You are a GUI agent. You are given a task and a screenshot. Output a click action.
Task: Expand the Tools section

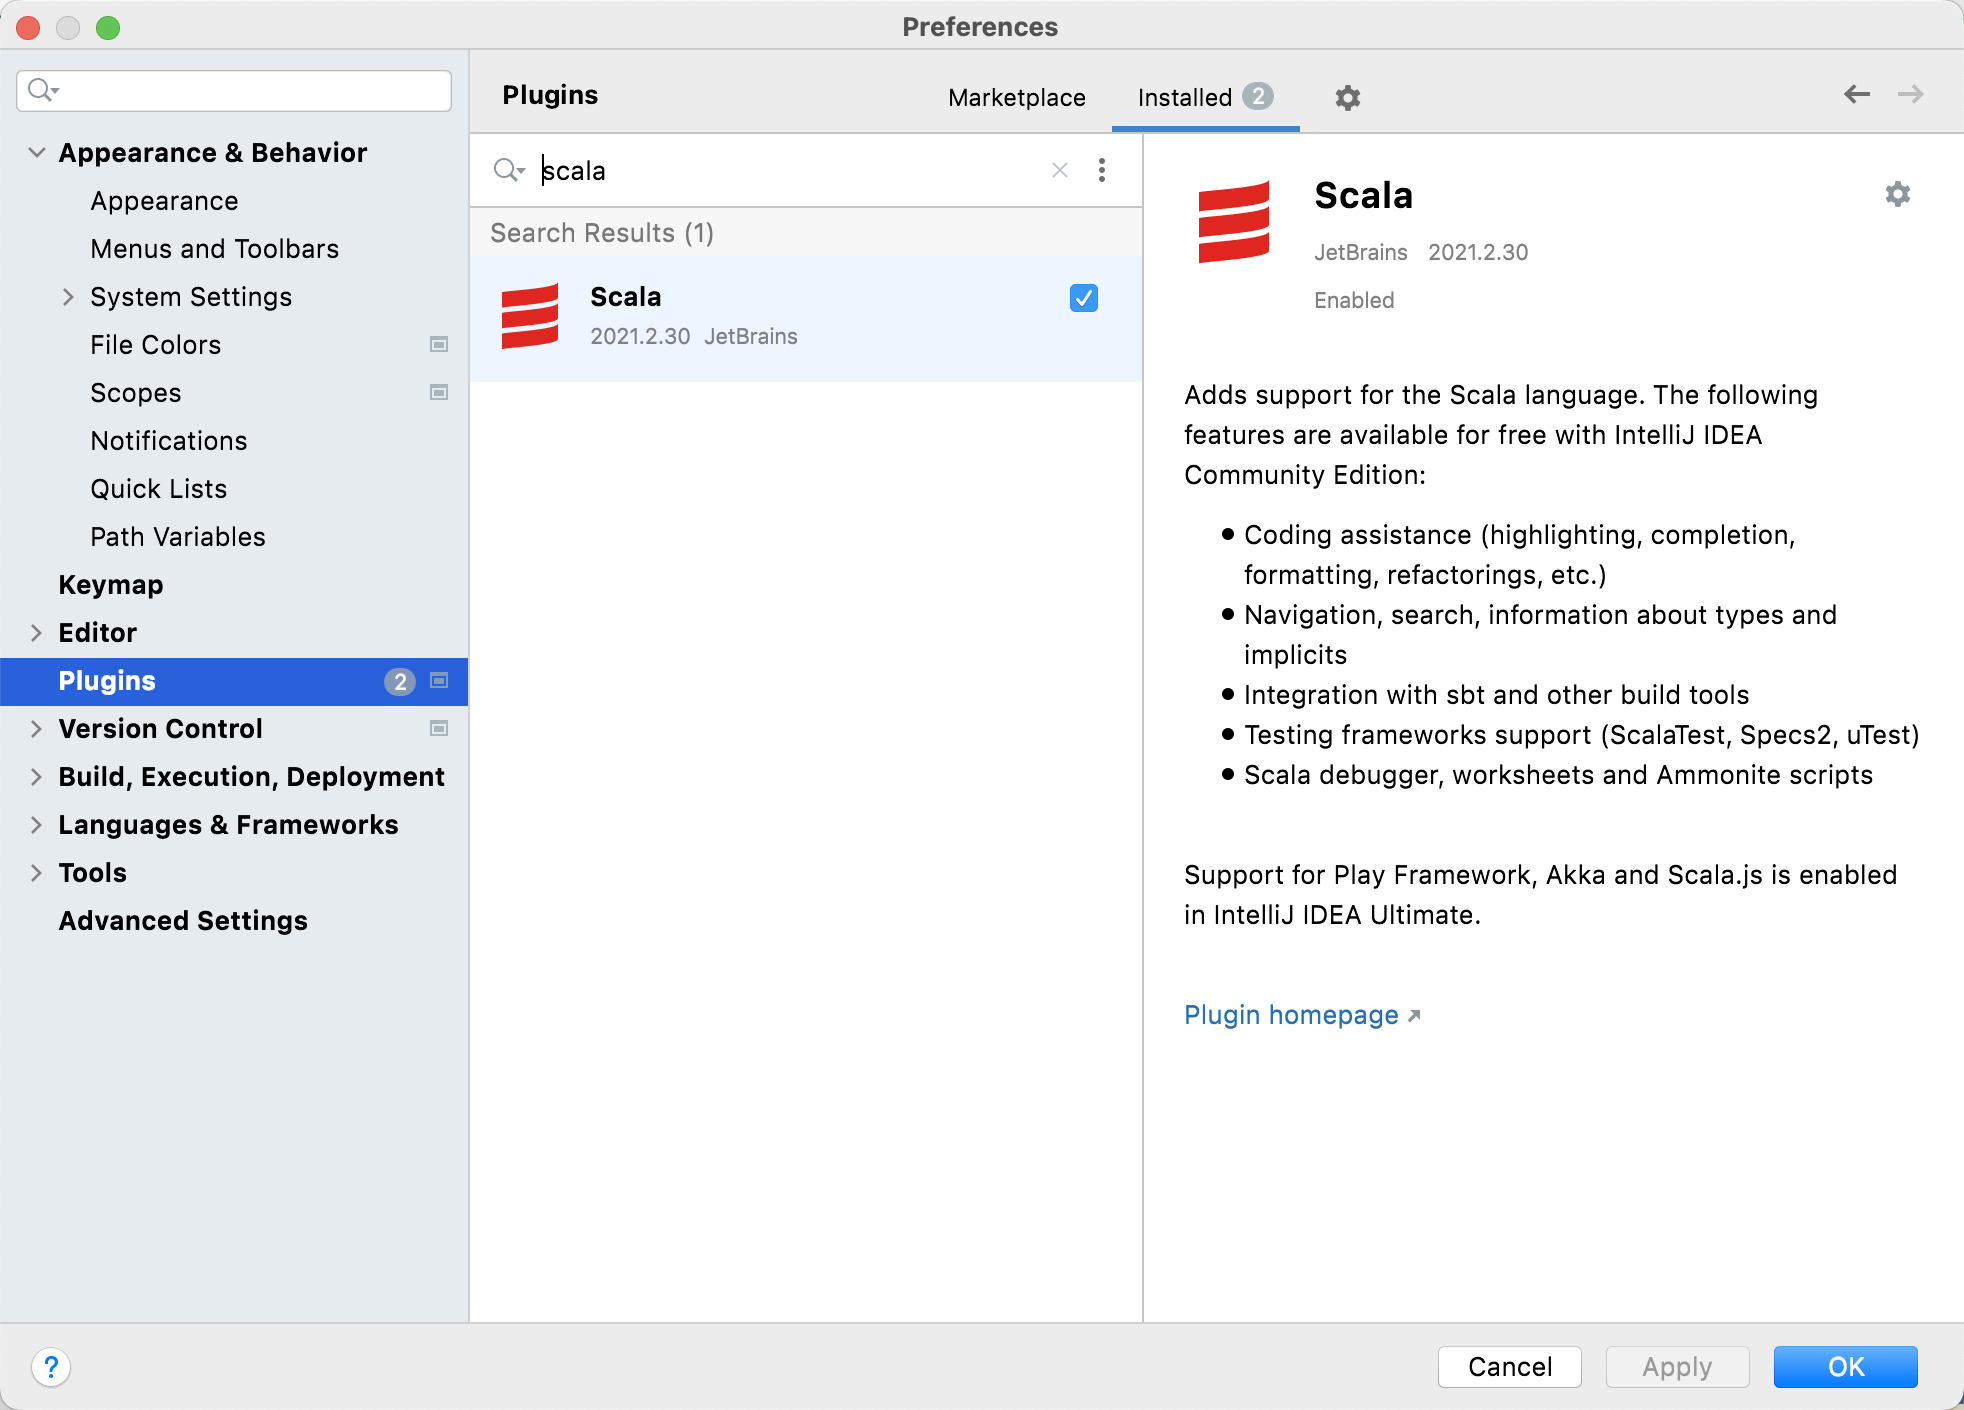tap(37, 872)
